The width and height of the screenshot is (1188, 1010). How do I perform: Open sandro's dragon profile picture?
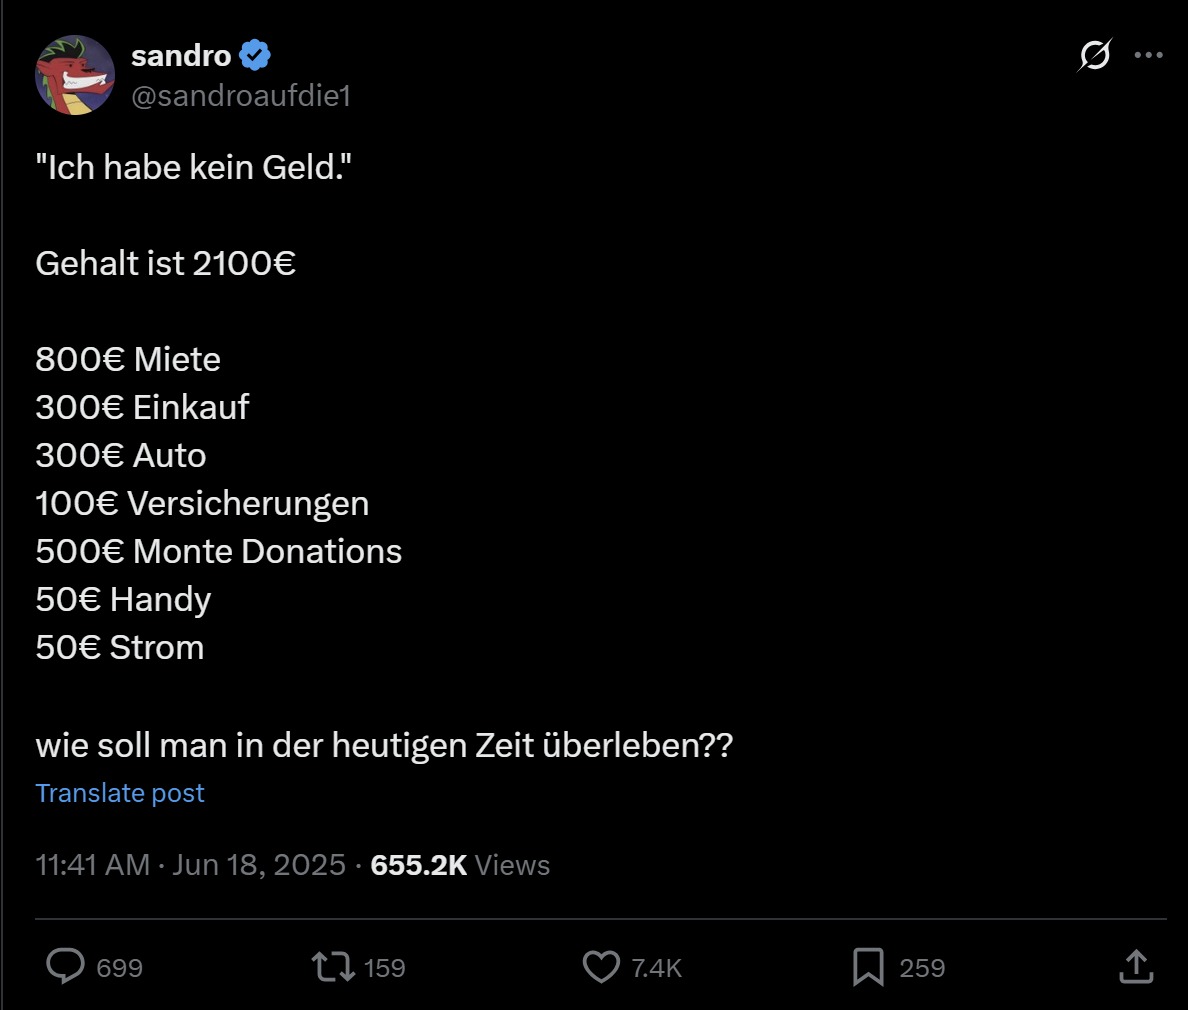point(75,75)
